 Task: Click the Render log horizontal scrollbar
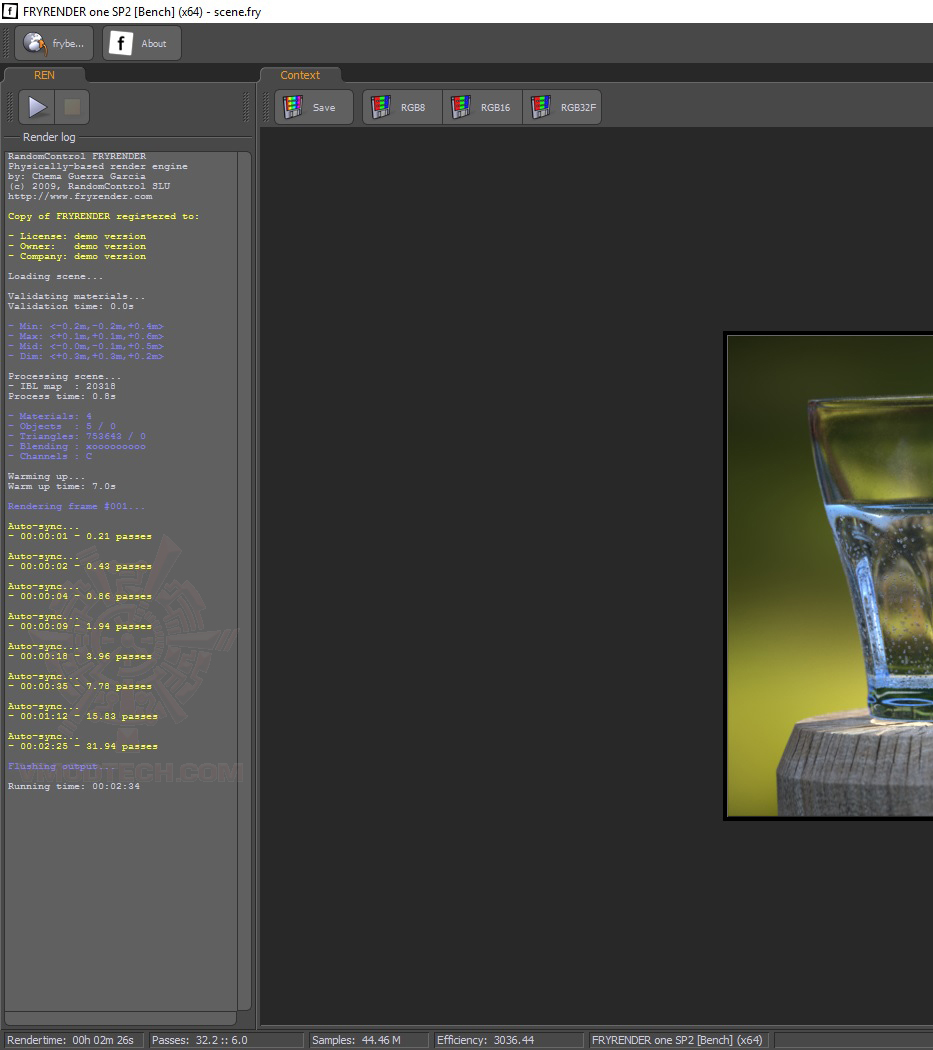(x=121, y=1018)
